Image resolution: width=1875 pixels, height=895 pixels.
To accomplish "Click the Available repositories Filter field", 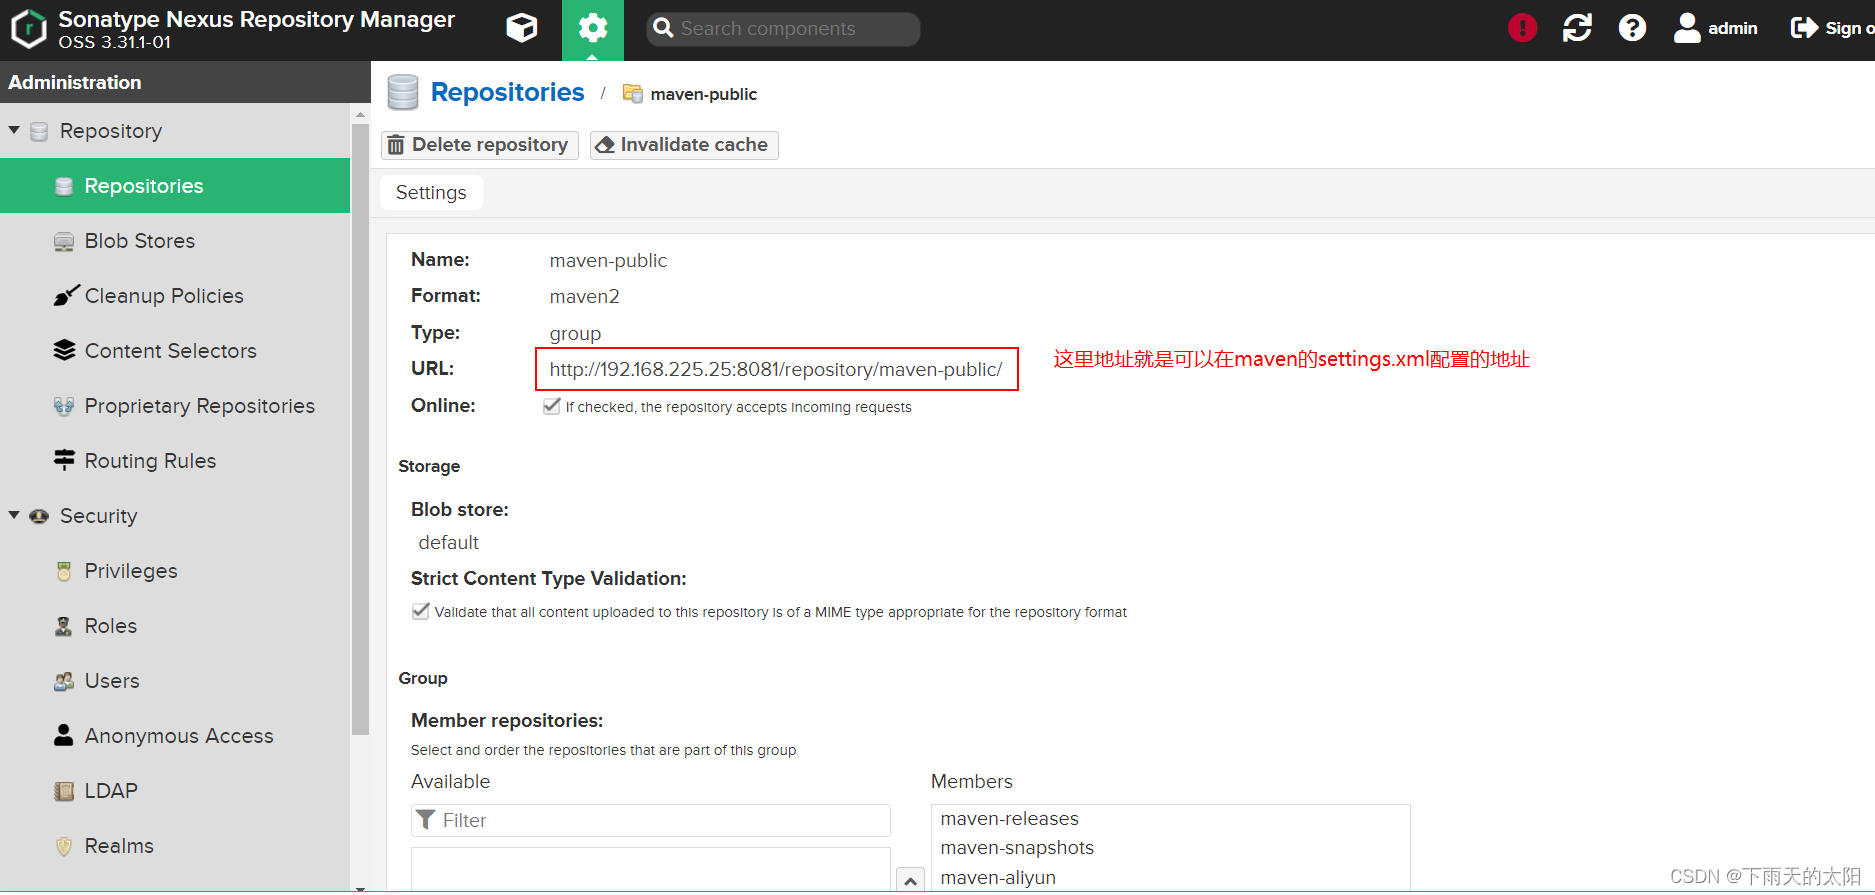I will pos(651,820).
